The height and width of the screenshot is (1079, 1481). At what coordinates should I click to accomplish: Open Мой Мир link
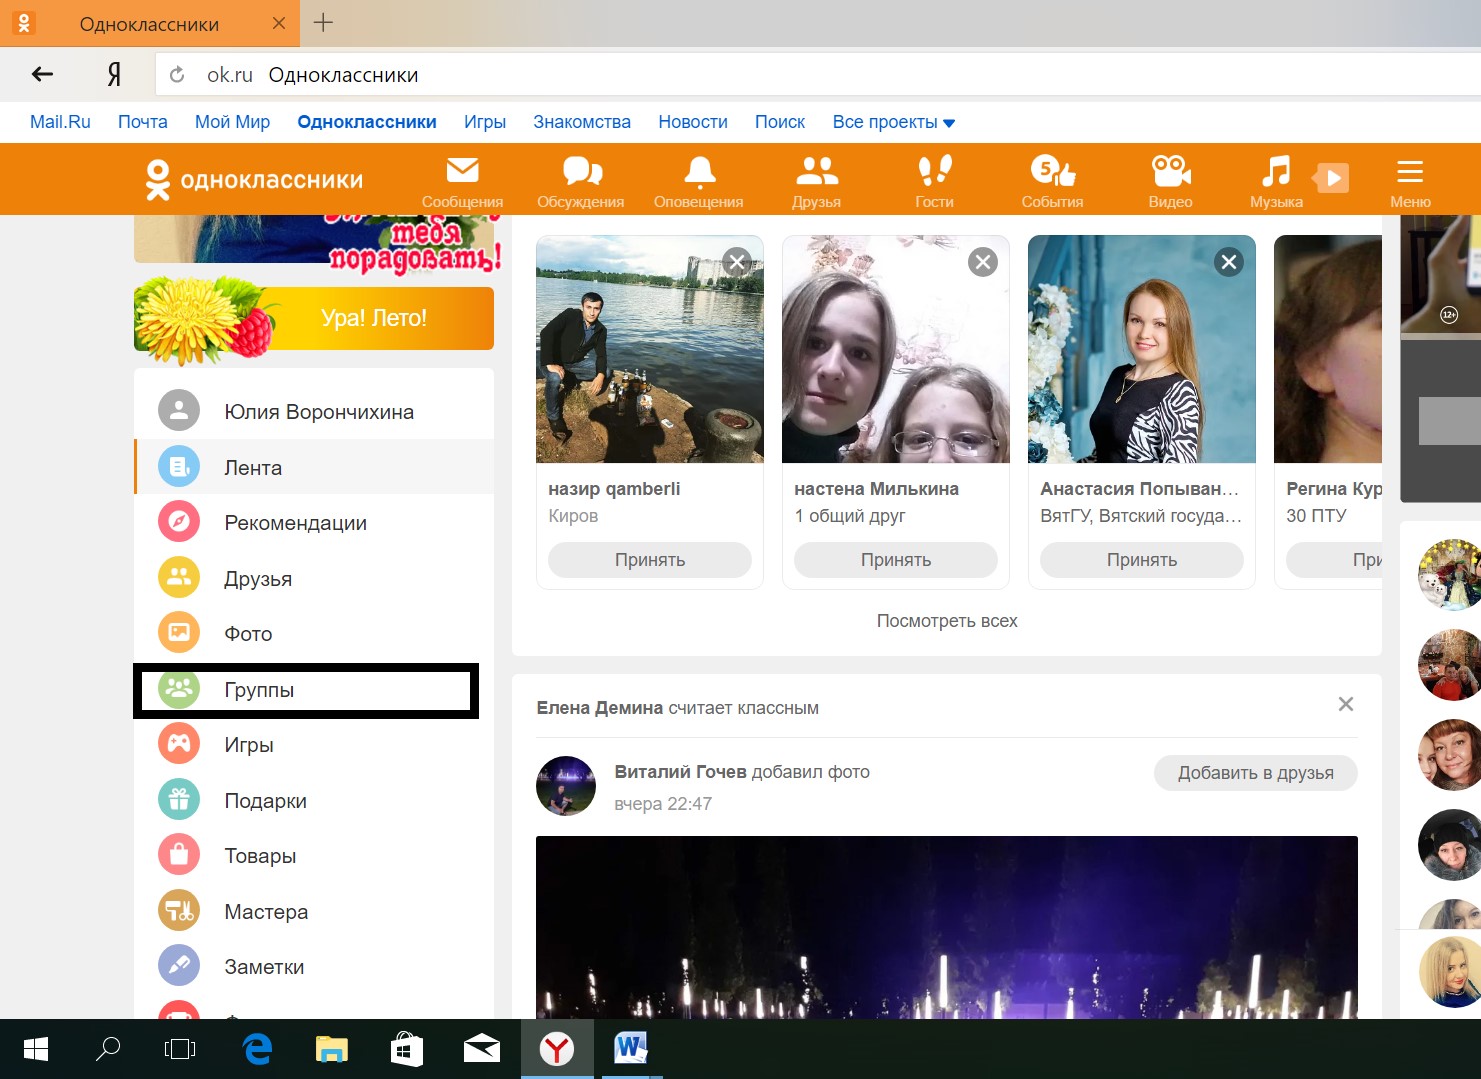pyautogui.click(x=233, y=122)
